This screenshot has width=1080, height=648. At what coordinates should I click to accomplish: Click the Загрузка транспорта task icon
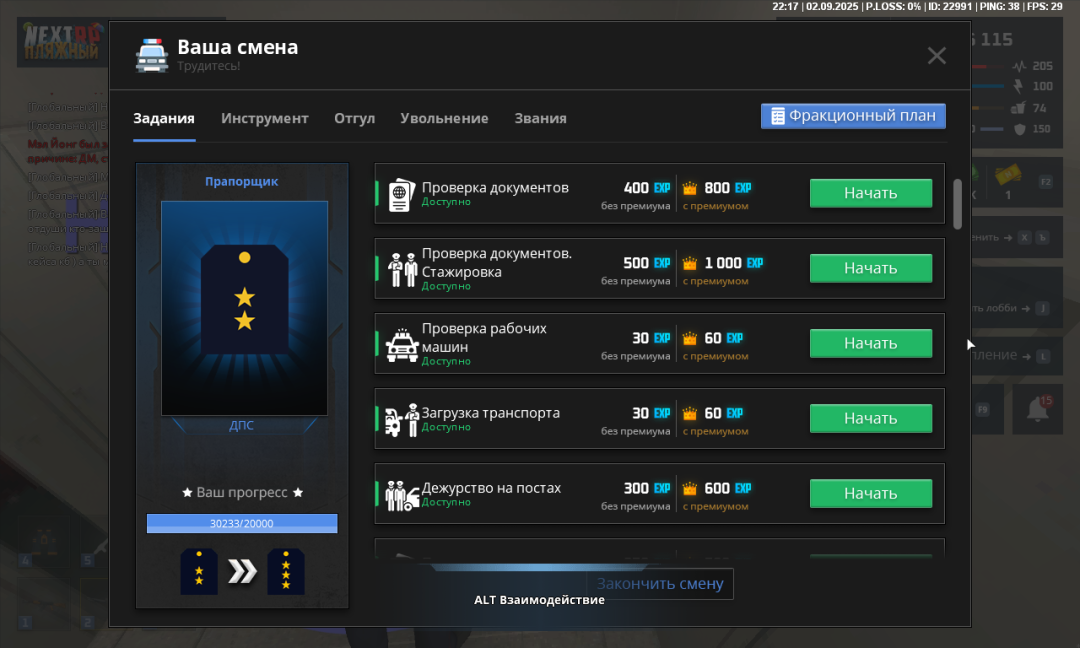tap(402, 419)
